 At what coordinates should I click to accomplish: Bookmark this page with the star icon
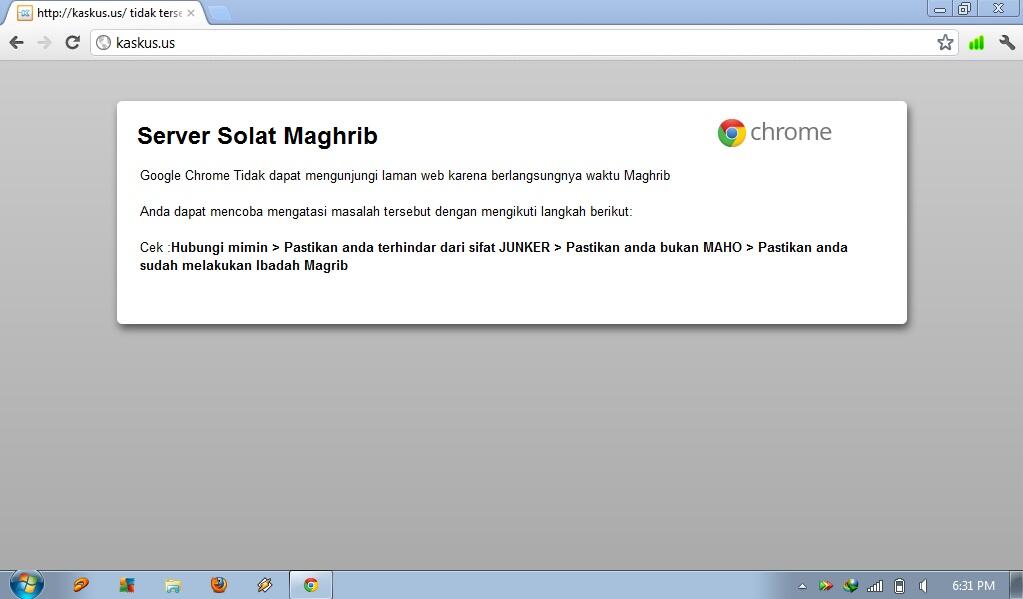click(x=945, y=43)
